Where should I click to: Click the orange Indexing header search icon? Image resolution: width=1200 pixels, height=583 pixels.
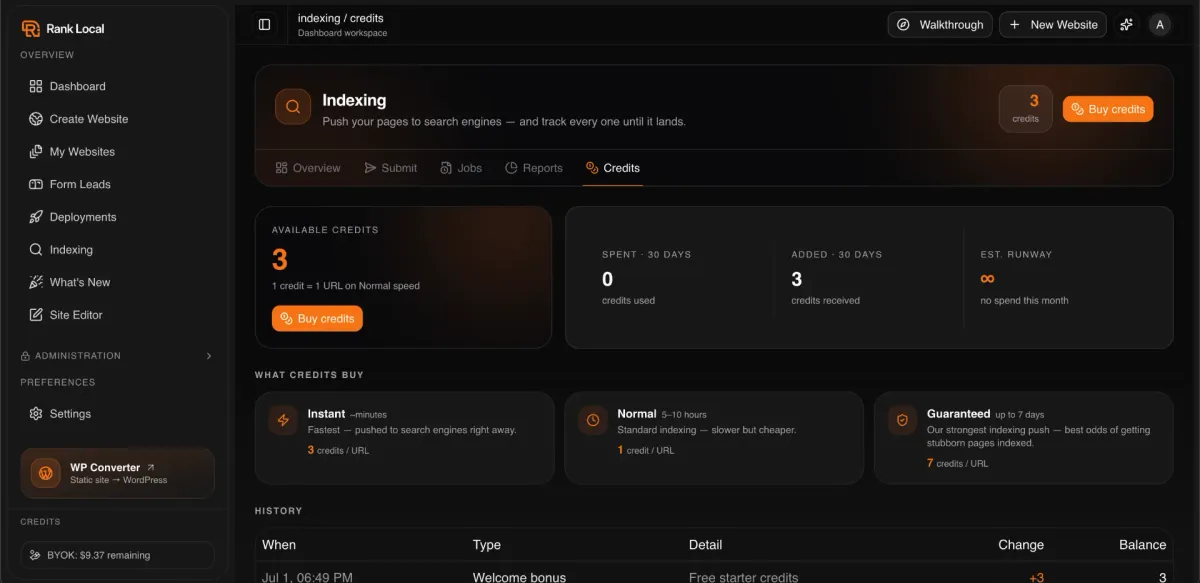point(293,107)
